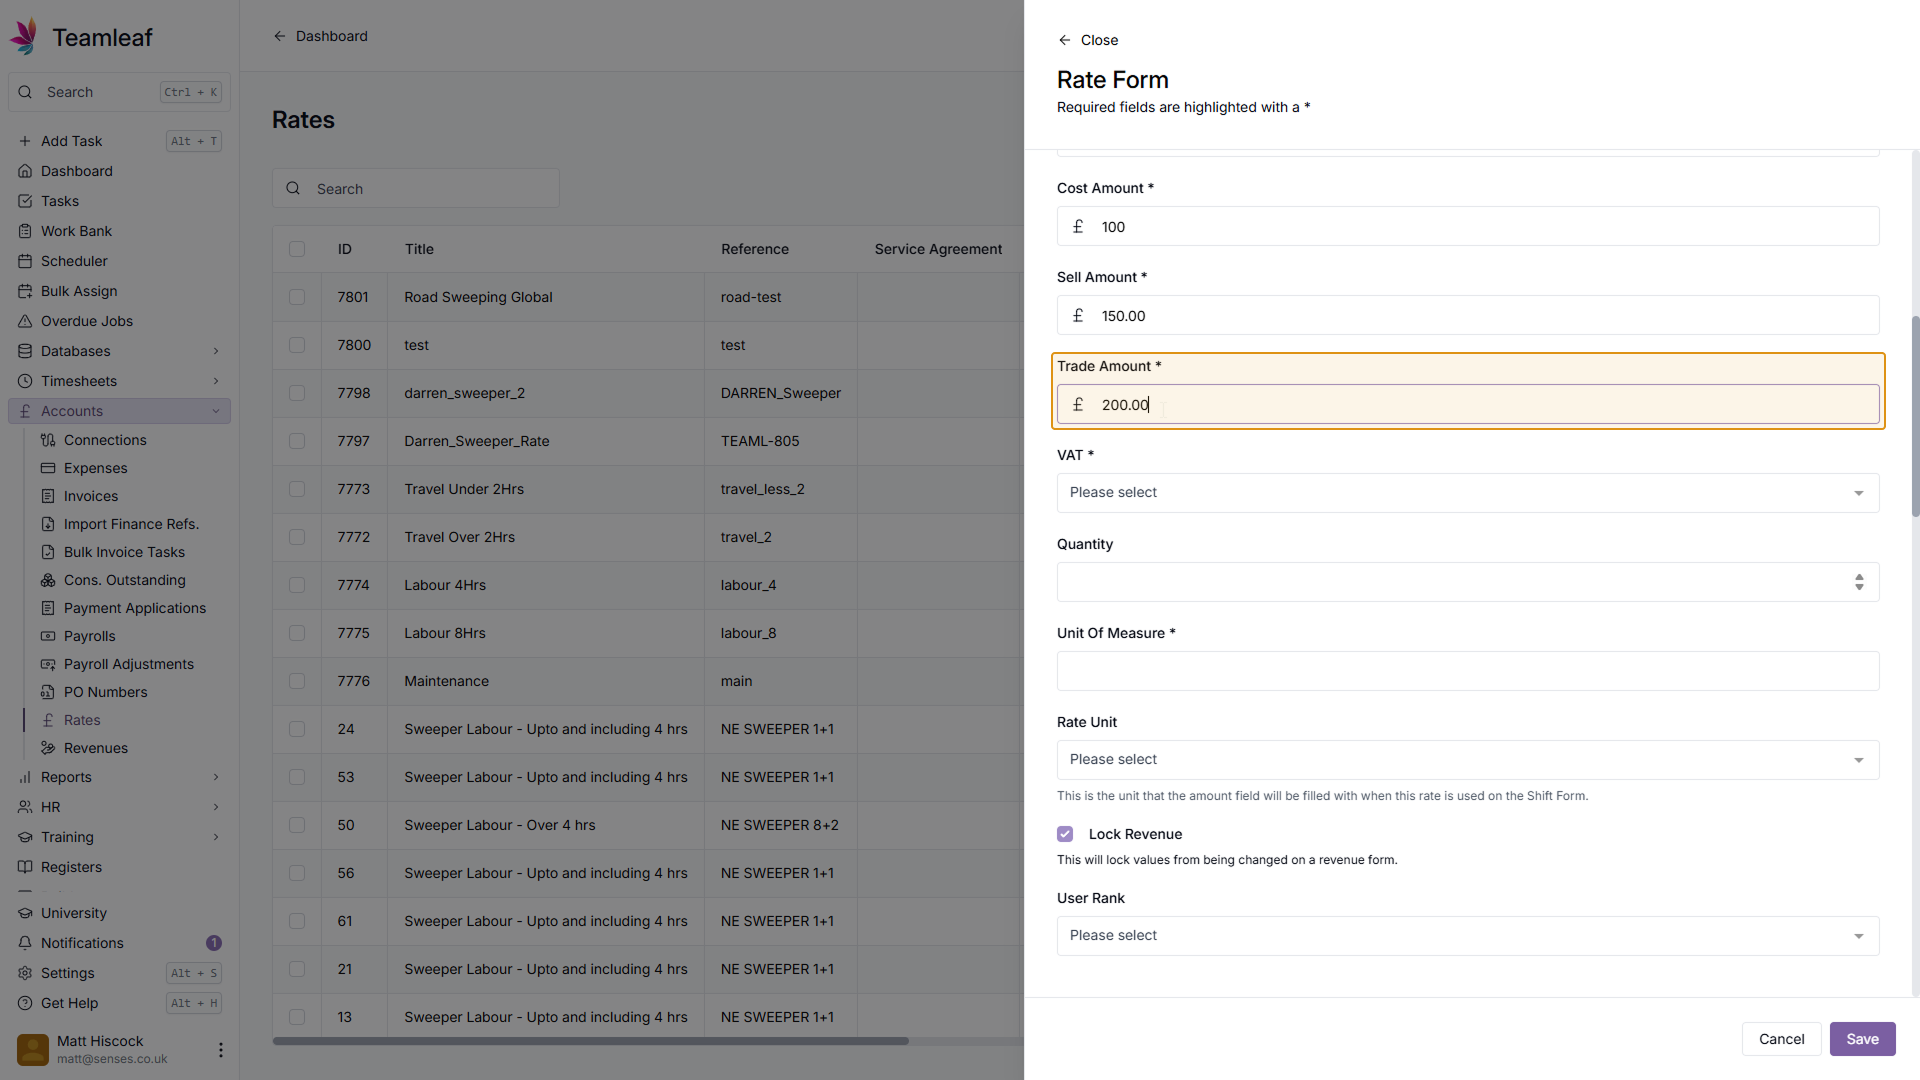1920x1080 pixels.
Task: Click the Save button
Action: pyautogui.click(x=1862, y=1039)
